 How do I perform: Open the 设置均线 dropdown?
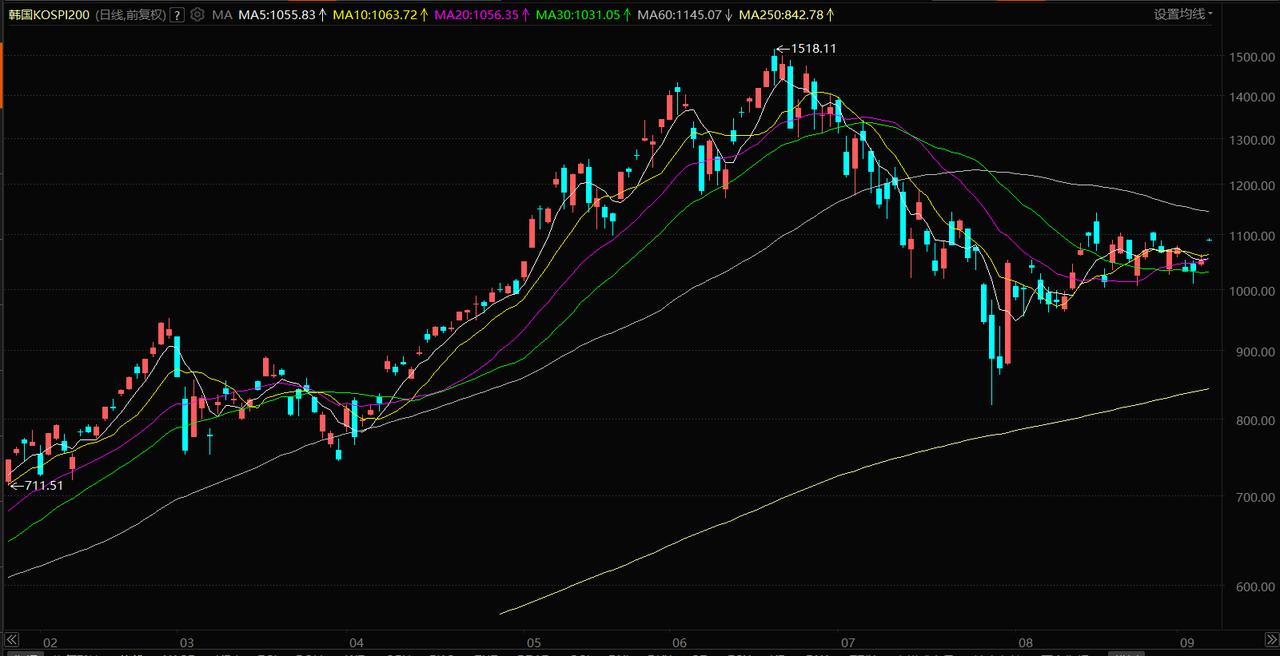point(1183,14)
